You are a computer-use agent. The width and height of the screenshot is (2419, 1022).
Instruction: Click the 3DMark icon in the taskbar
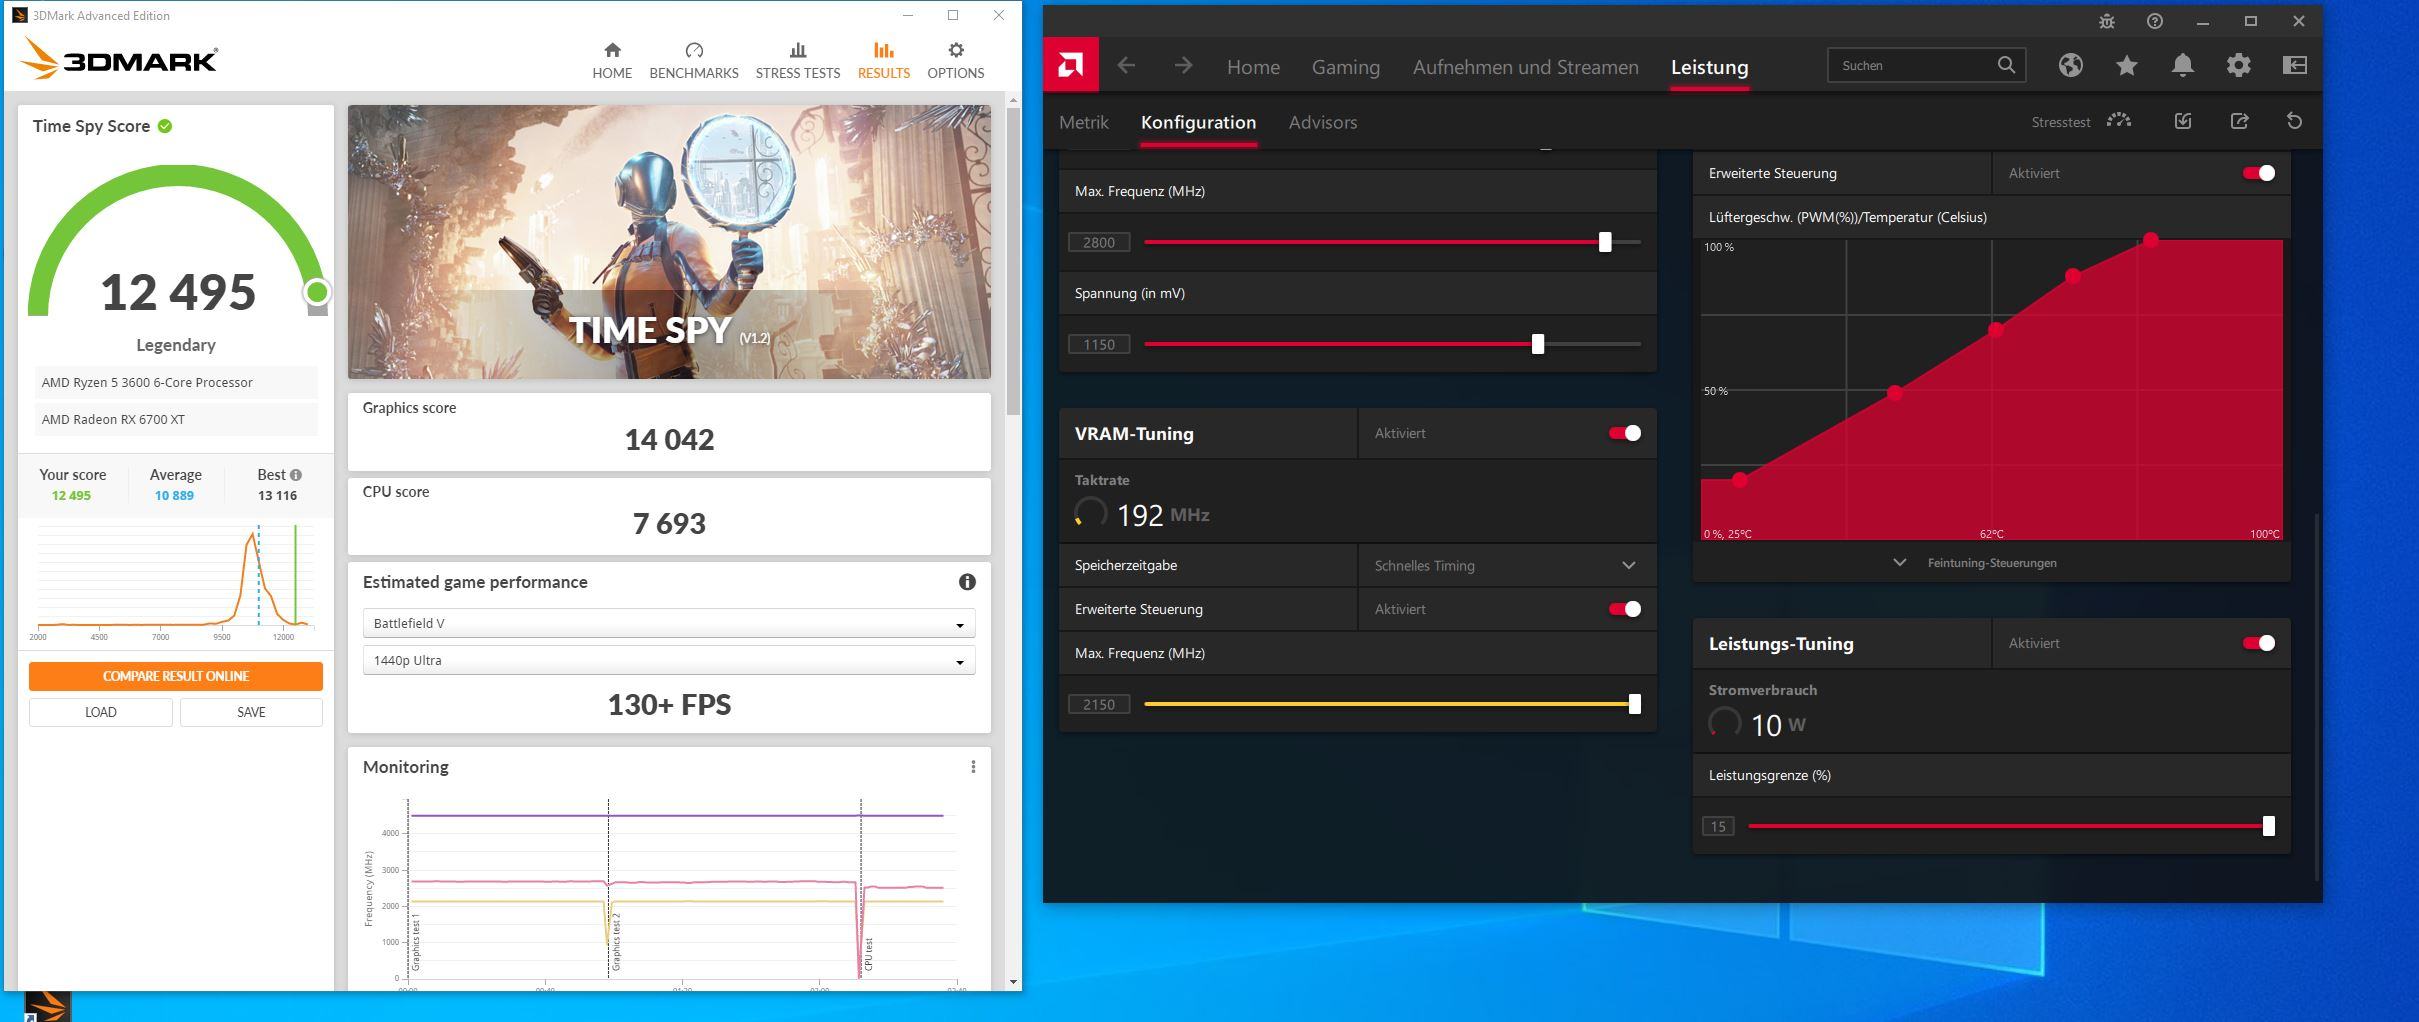click(47, 1006)
